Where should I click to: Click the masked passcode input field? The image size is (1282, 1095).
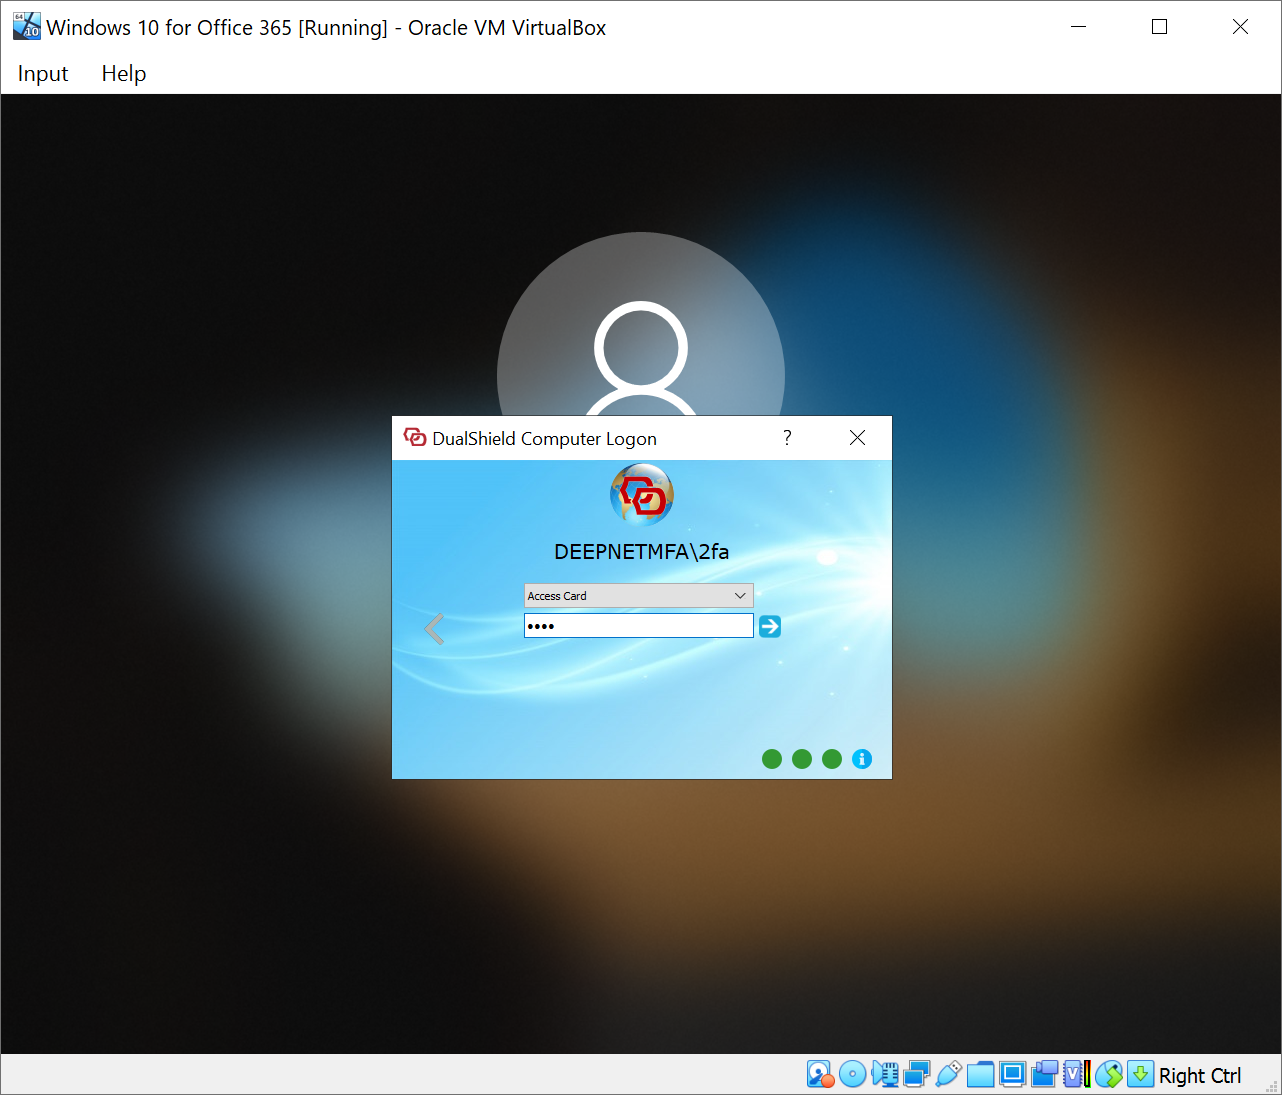click(x=638, y=626)
